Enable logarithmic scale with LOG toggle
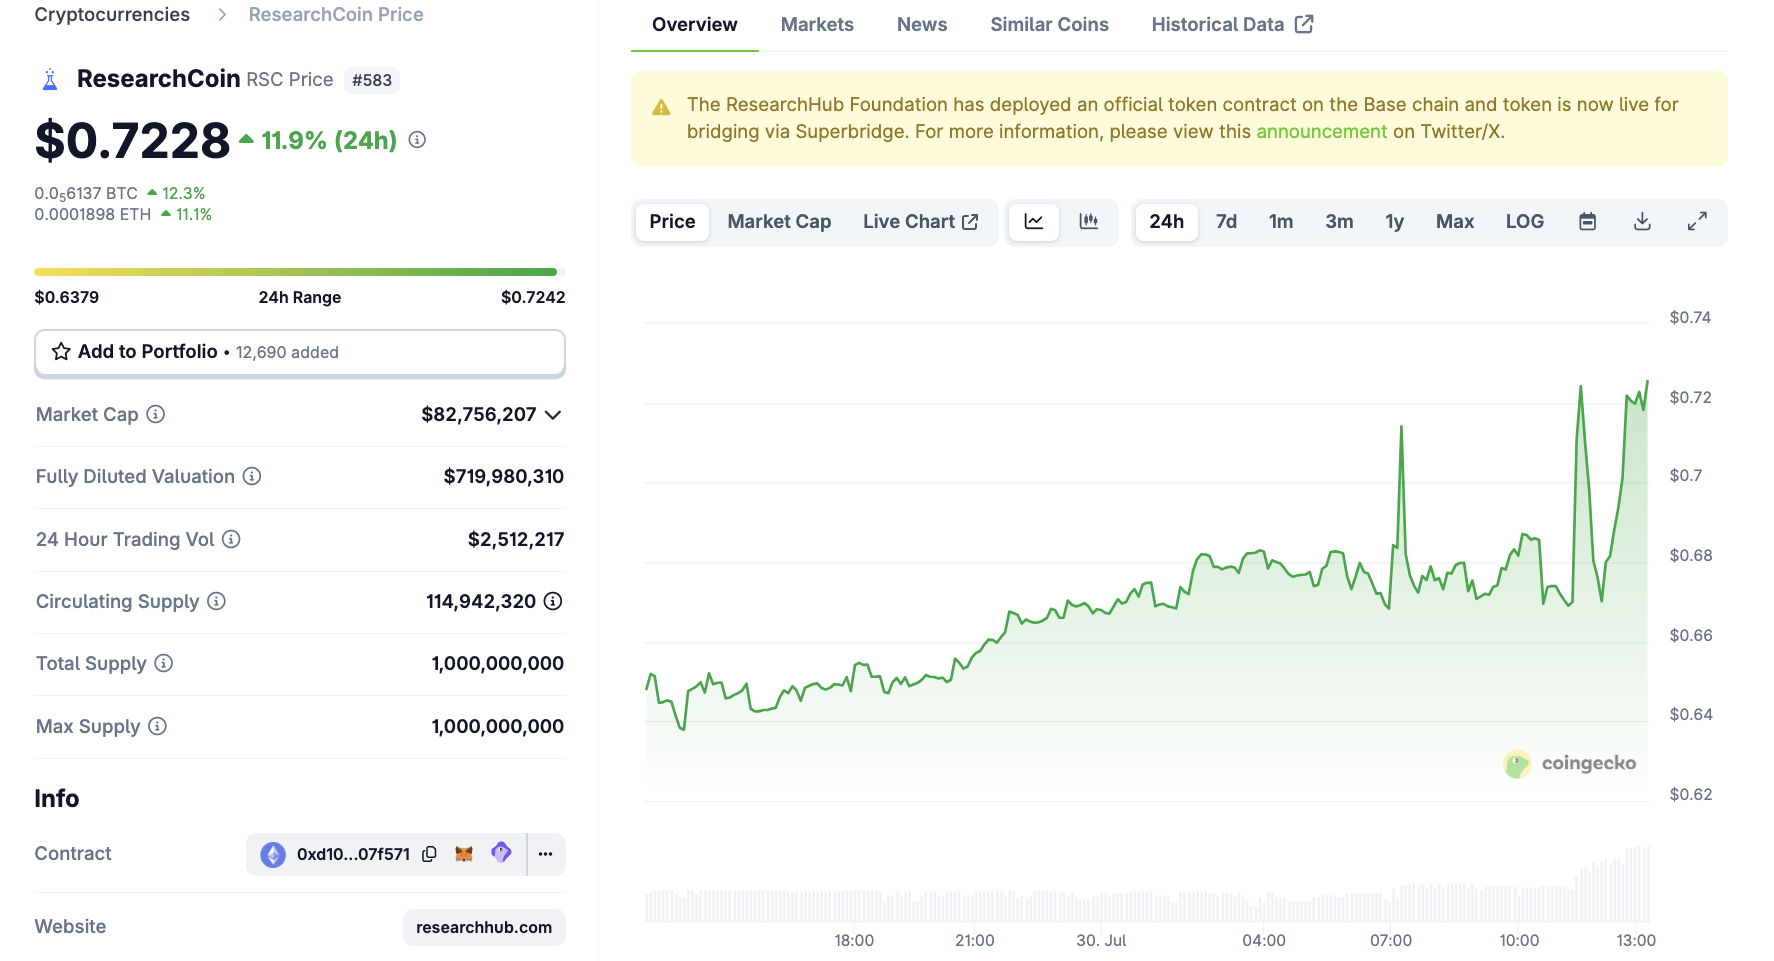The image size is (1774, 961). [1524, 222]
